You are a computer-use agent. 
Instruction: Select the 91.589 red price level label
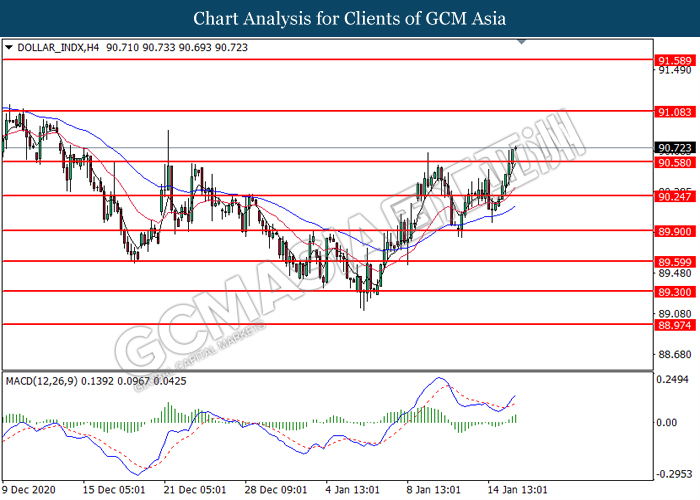[x=673, y=60]
